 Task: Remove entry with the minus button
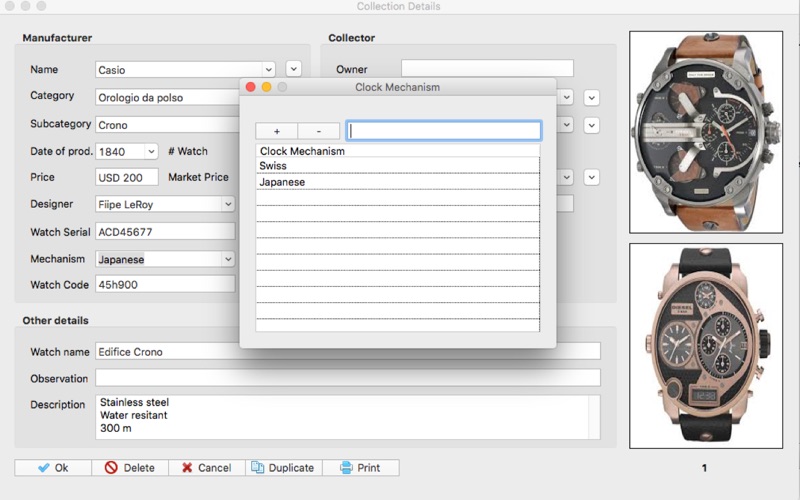pyautogui.click(x=318, y=131)
